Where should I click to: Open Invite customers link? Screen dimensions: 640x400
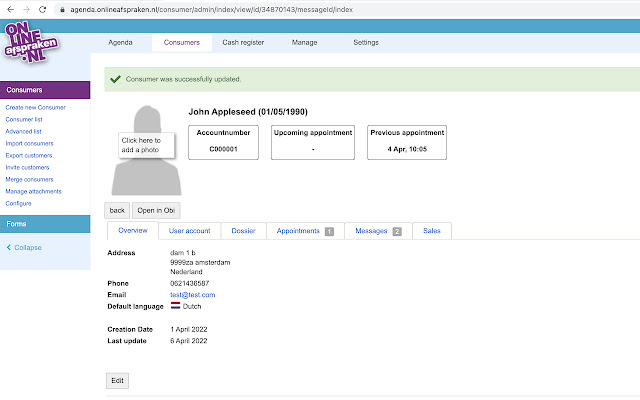(27, 167)
